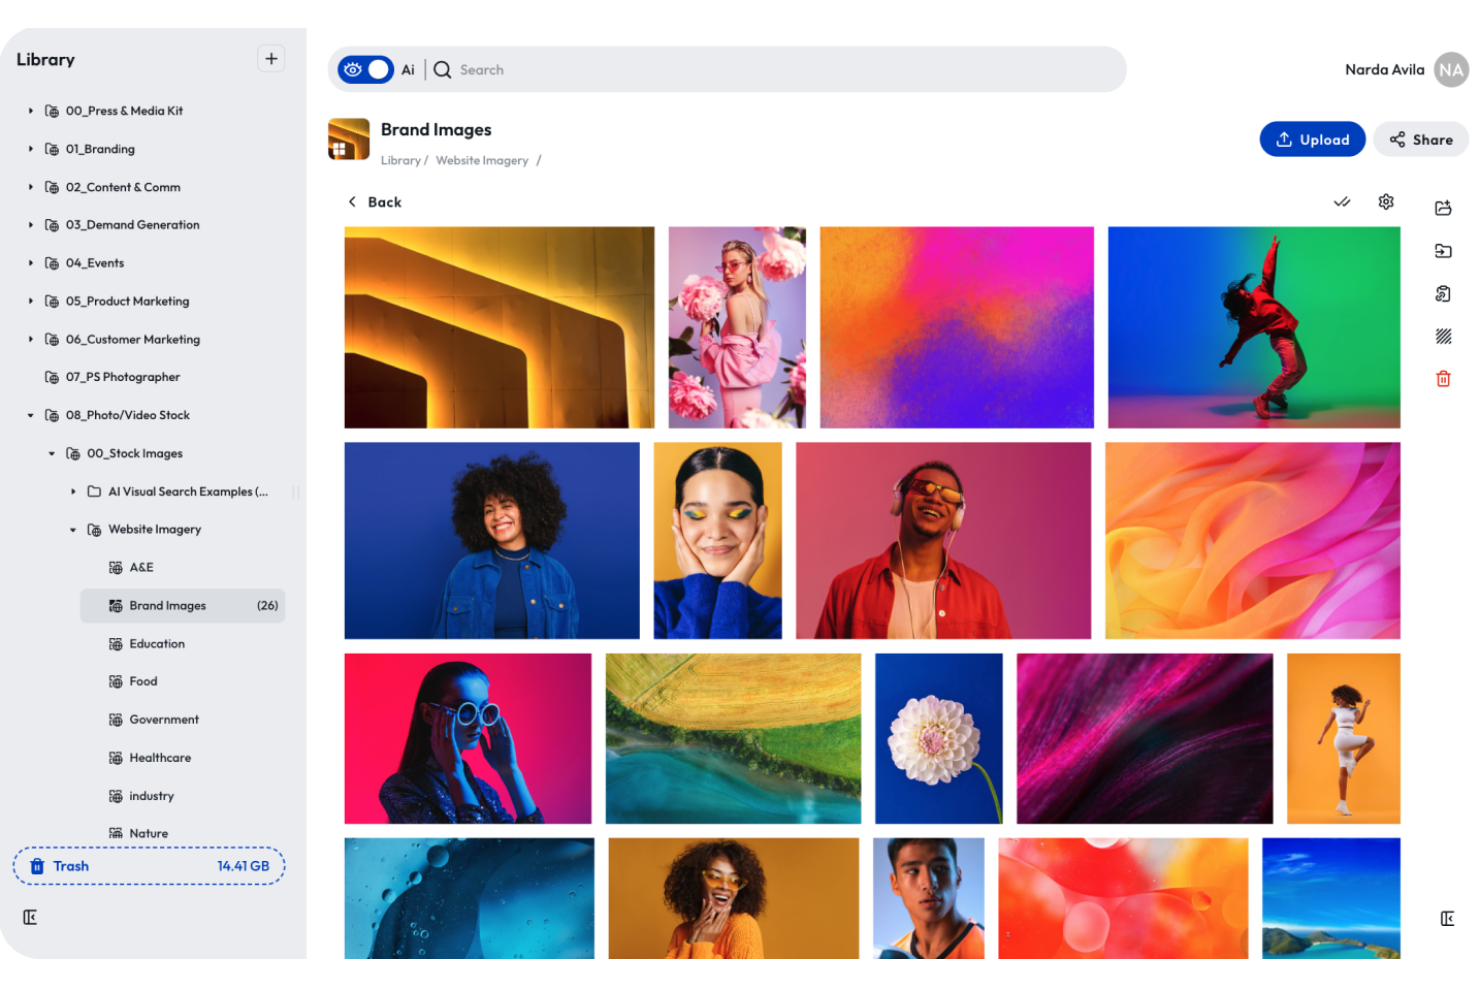This screenshot has height=987, width=1480.
Task: Expand the 02_Content & Comm folder
Action: point(30,187)
